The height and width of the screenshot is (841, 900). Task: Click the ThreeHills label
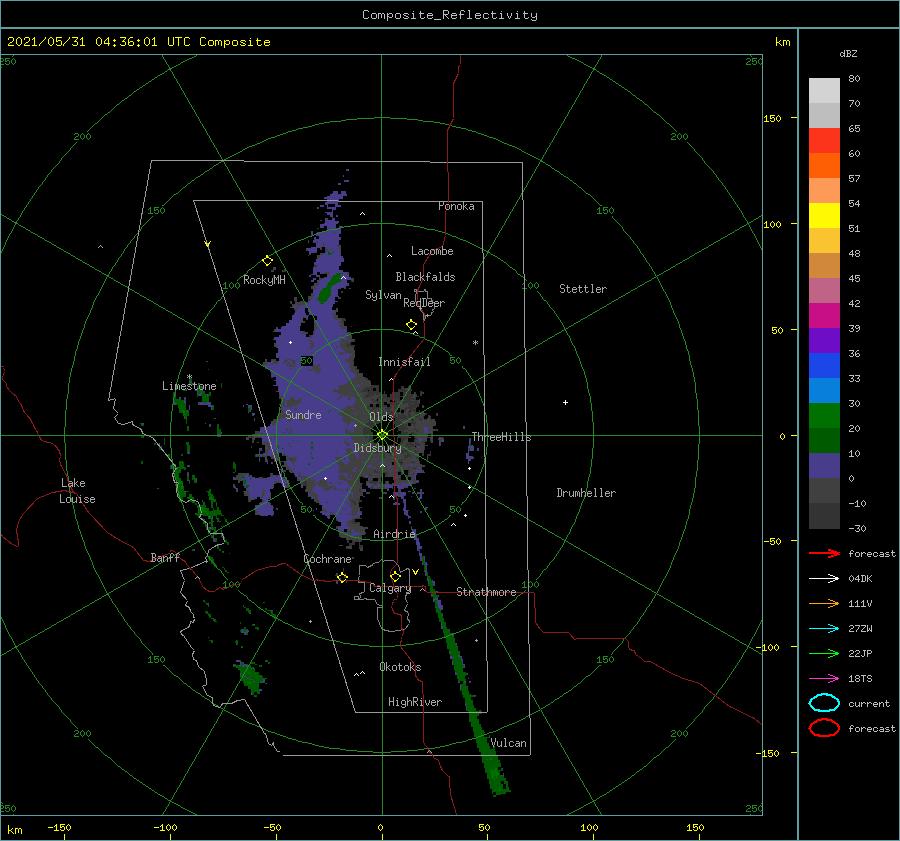pos(502,437)
